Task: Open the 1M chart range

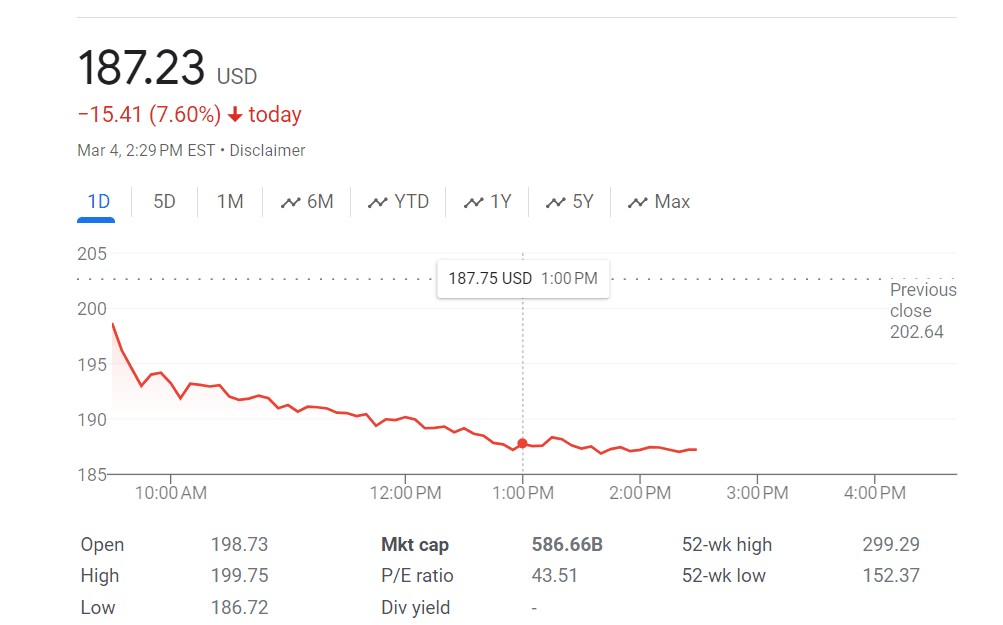Action: 230,202
